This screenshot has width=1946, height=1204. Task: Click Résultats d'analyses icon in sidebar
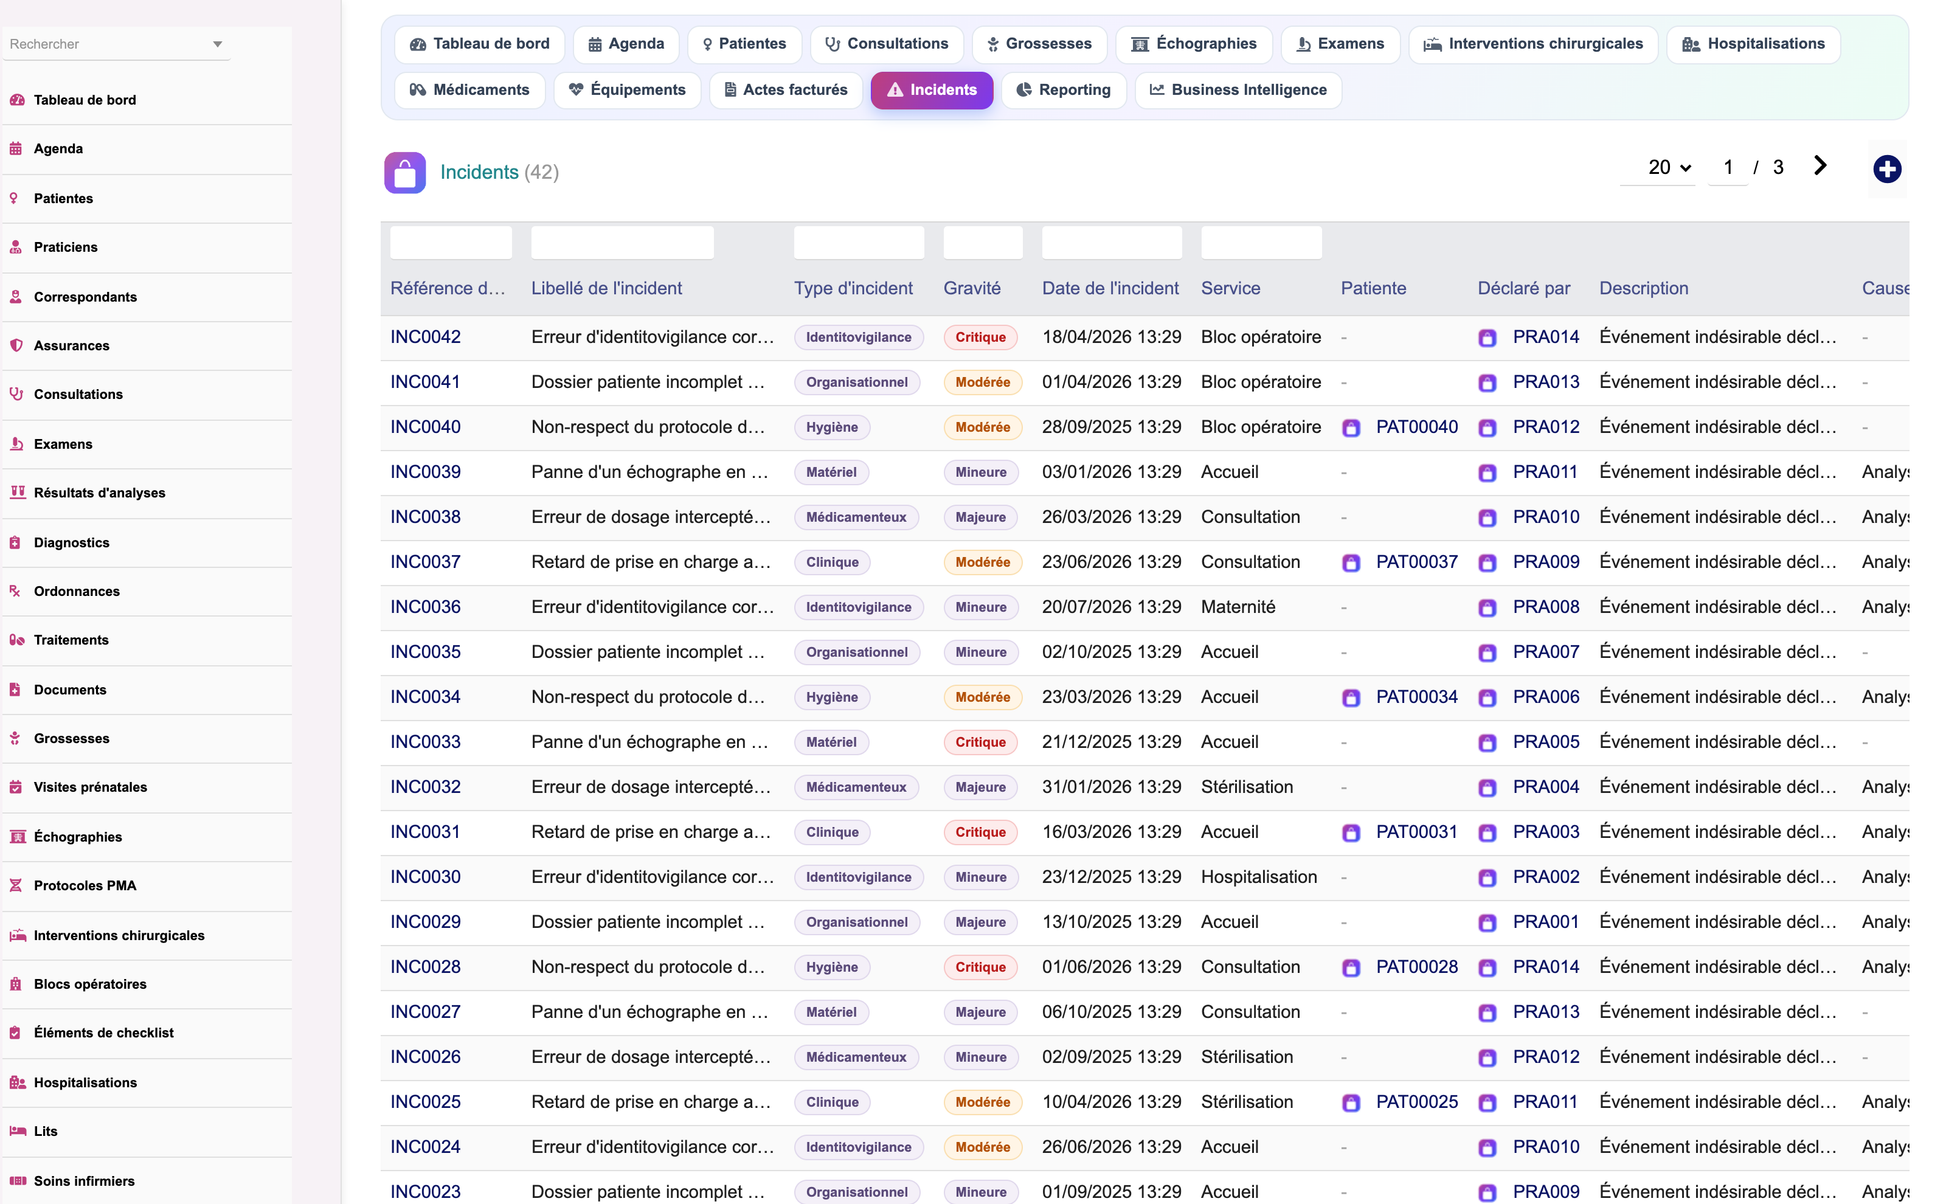tap(17, 492)
